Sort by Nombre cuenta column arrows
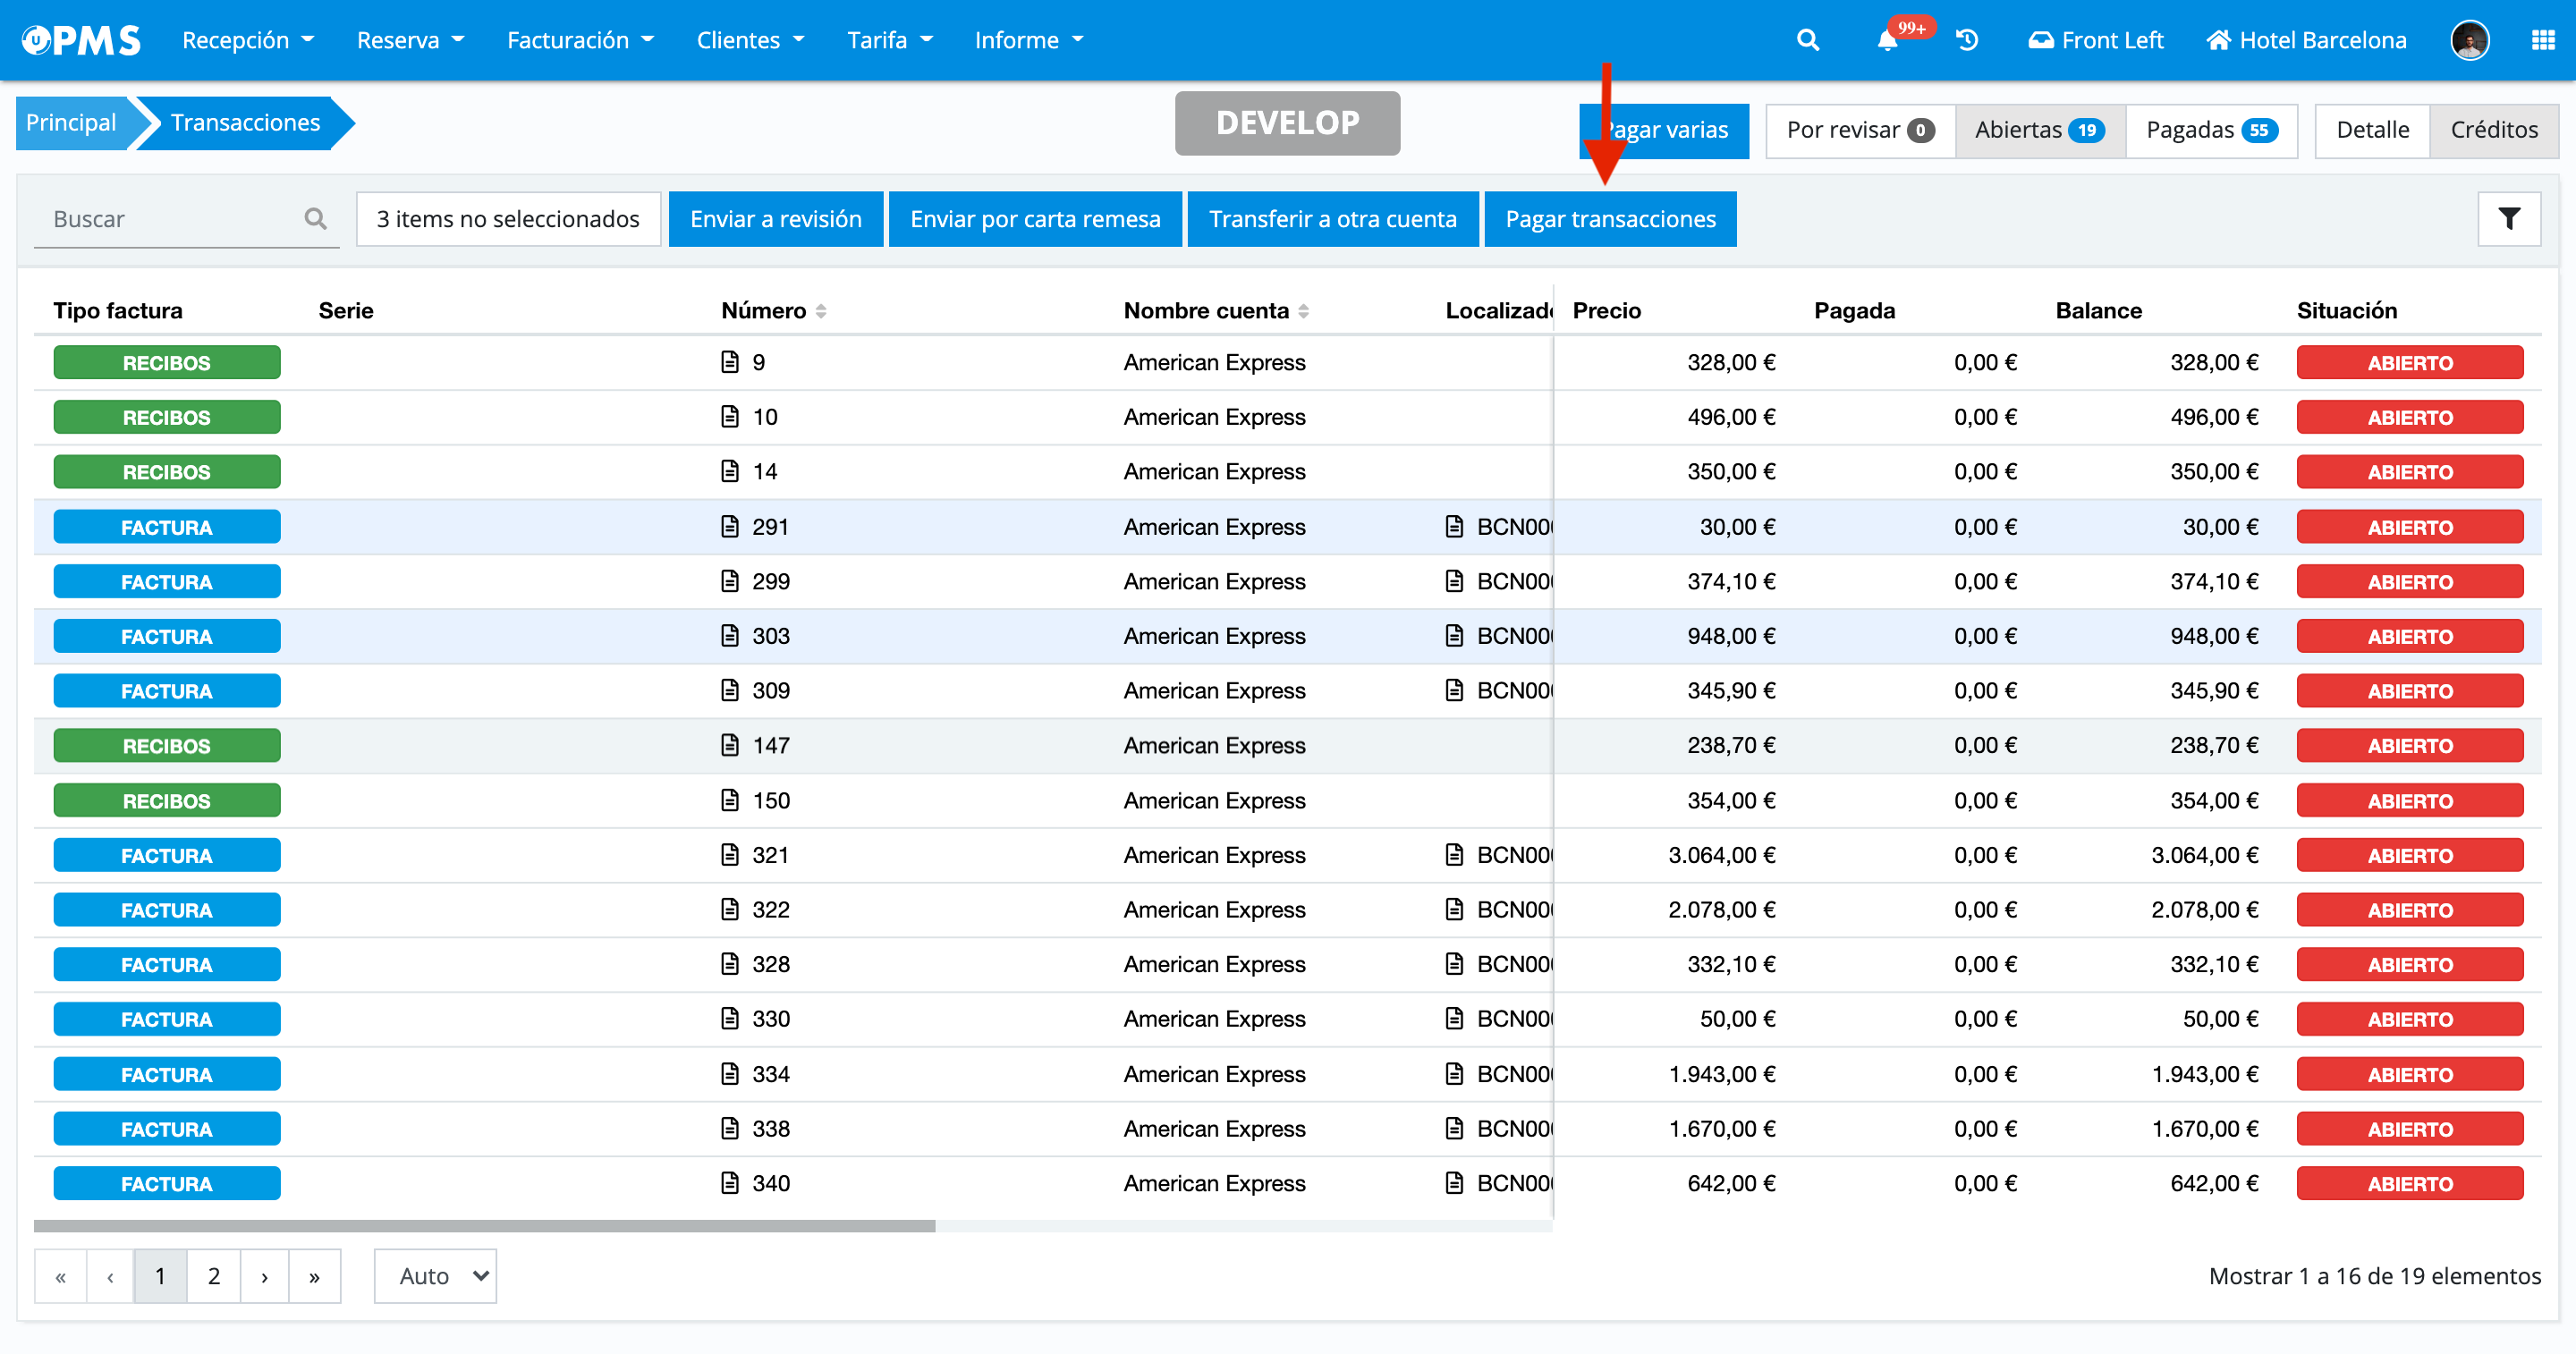The width and height of the screenshot is (2576, 1354). tap(1303, 311)
